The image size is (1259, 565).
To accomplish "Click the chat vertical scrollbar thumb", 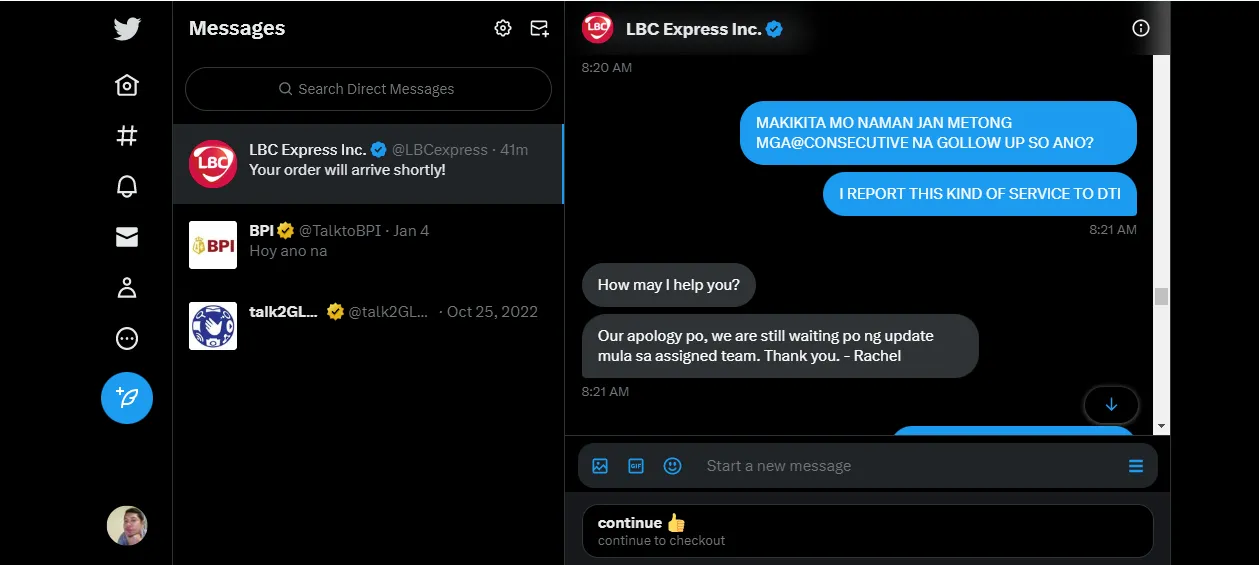I will point(1161,296).
